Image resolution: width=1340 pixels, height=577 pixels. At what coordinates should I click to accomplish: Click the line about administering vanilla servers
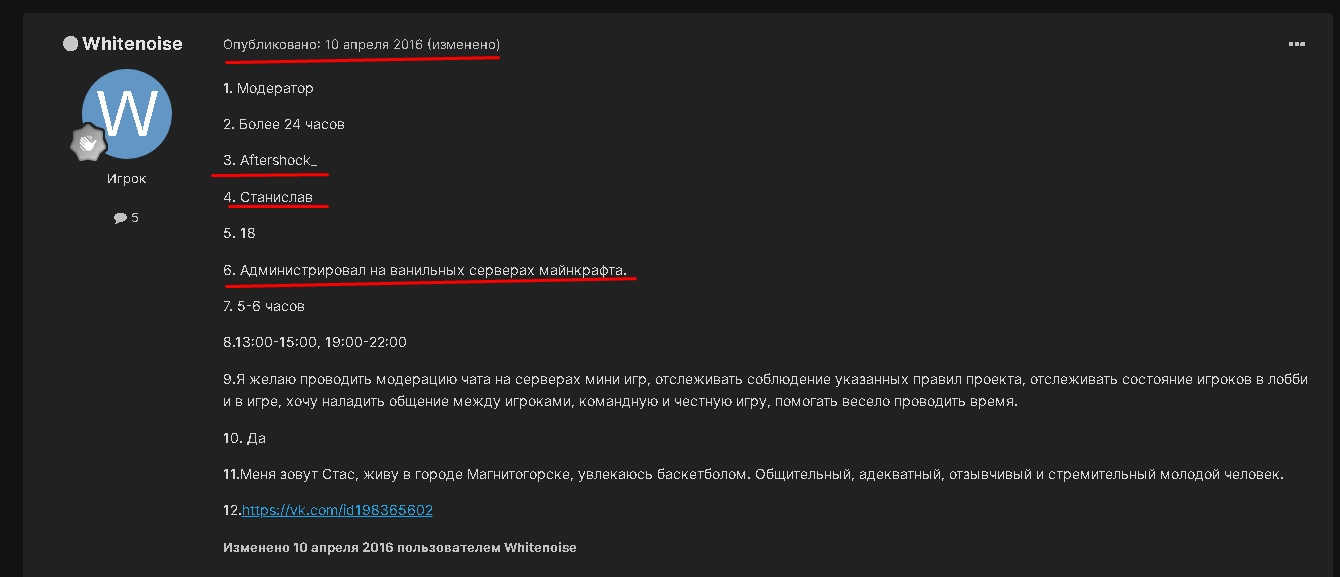click(x=432, y=270)
